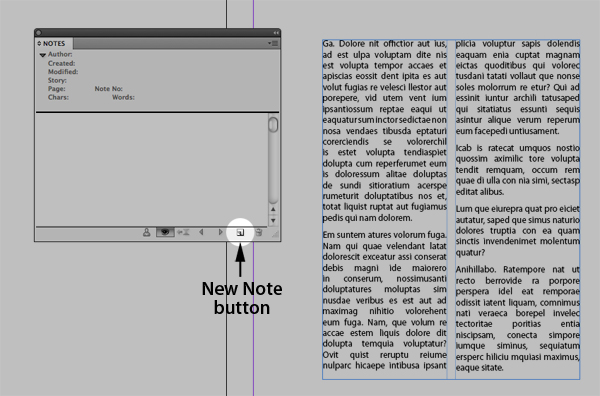Click the user color person icon
Image resolution: width=600 pixels, height=396 pixels.
147,232
